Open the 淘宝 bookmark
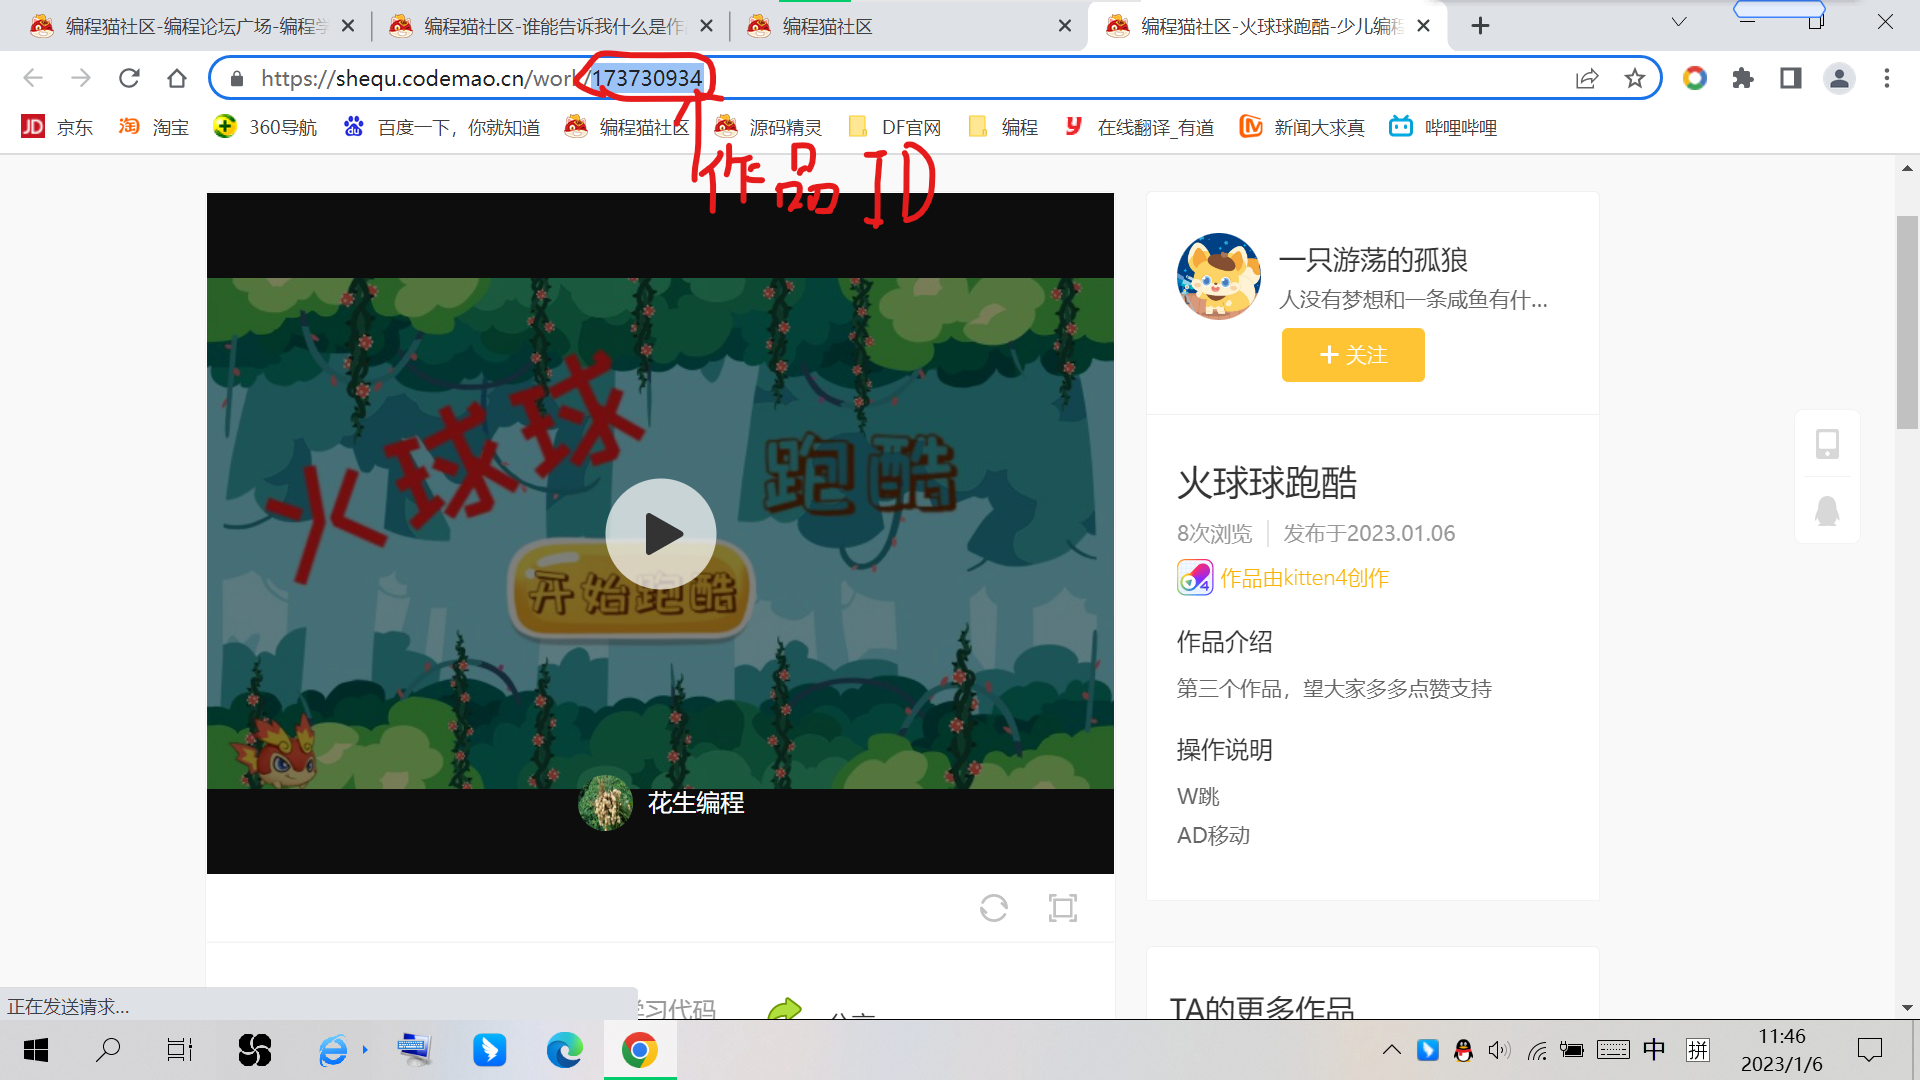 coord(153,127)
